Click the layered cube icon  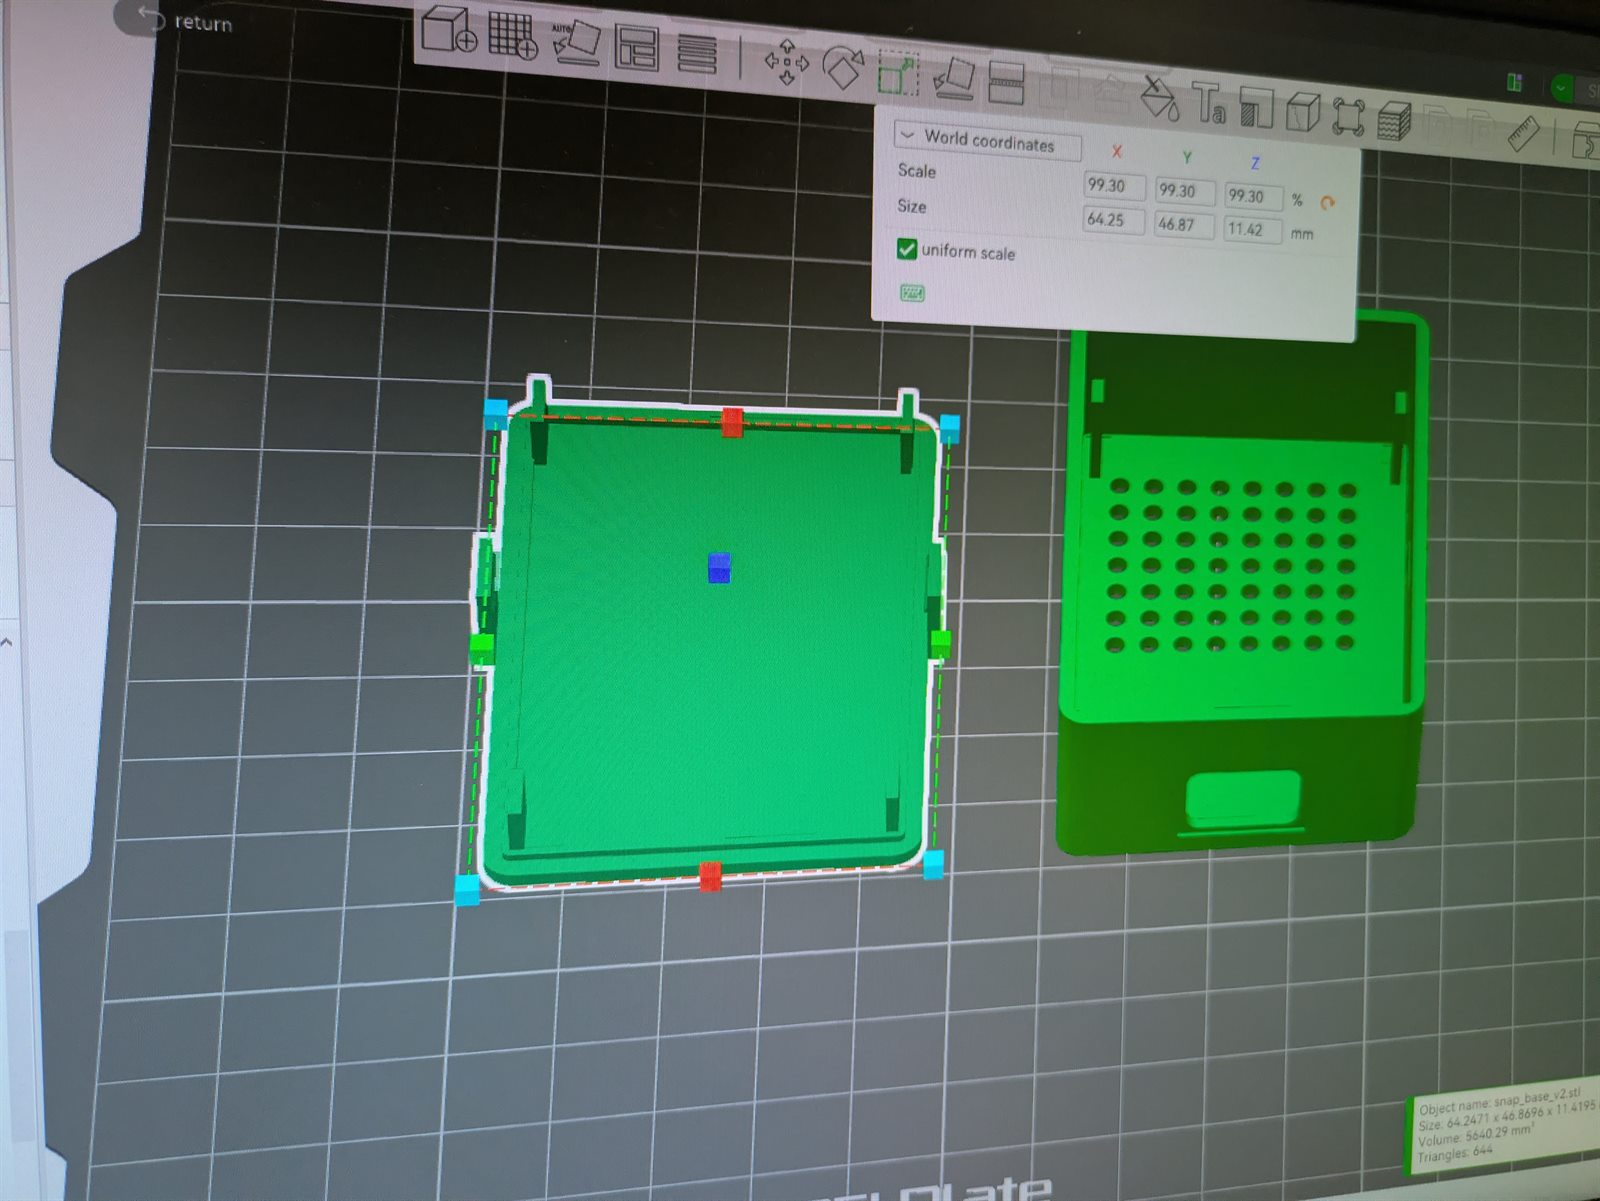[1394, 121]
